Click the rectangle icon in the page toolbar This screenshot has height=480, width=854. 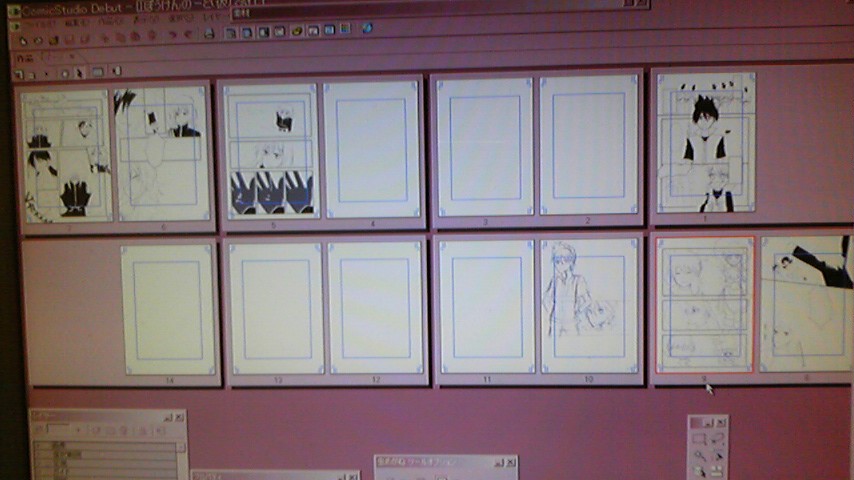point(97,71)
